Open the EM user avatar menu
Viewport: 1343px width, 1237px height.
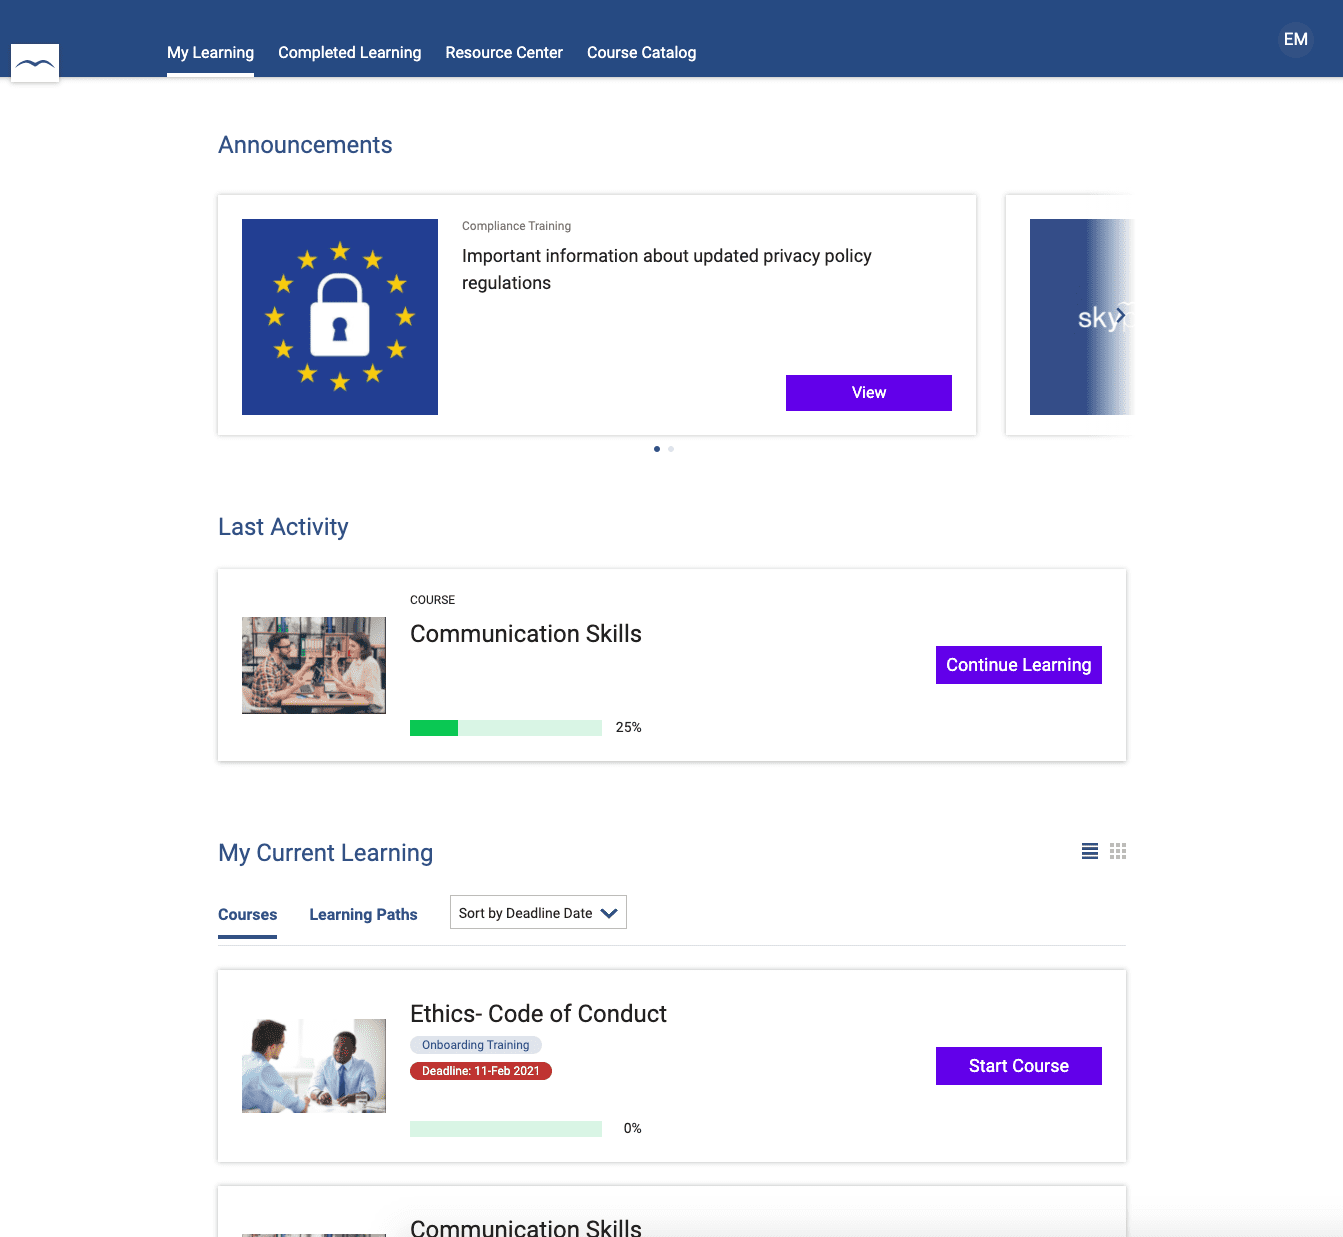[x=1295, y=40]
